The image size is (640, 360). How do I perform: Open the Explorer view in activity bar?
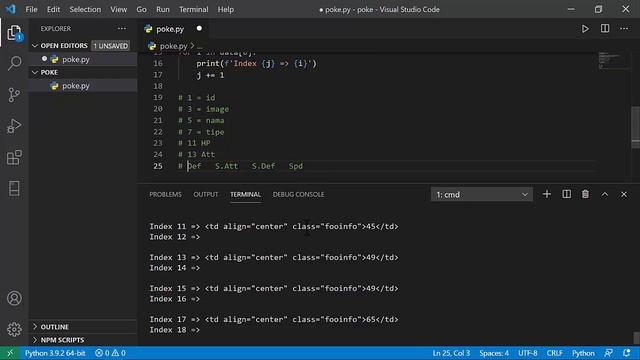coord(14,33)
